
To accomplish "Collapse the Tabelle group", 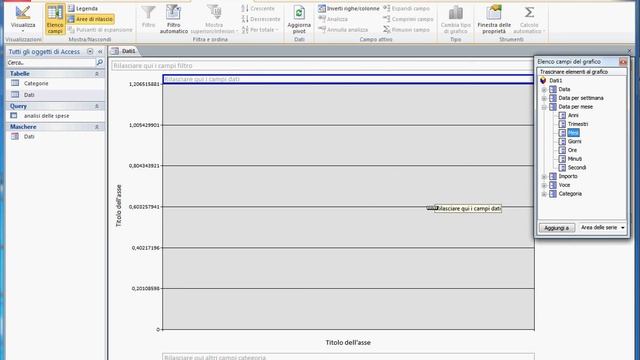I will [x=97, y=74].
